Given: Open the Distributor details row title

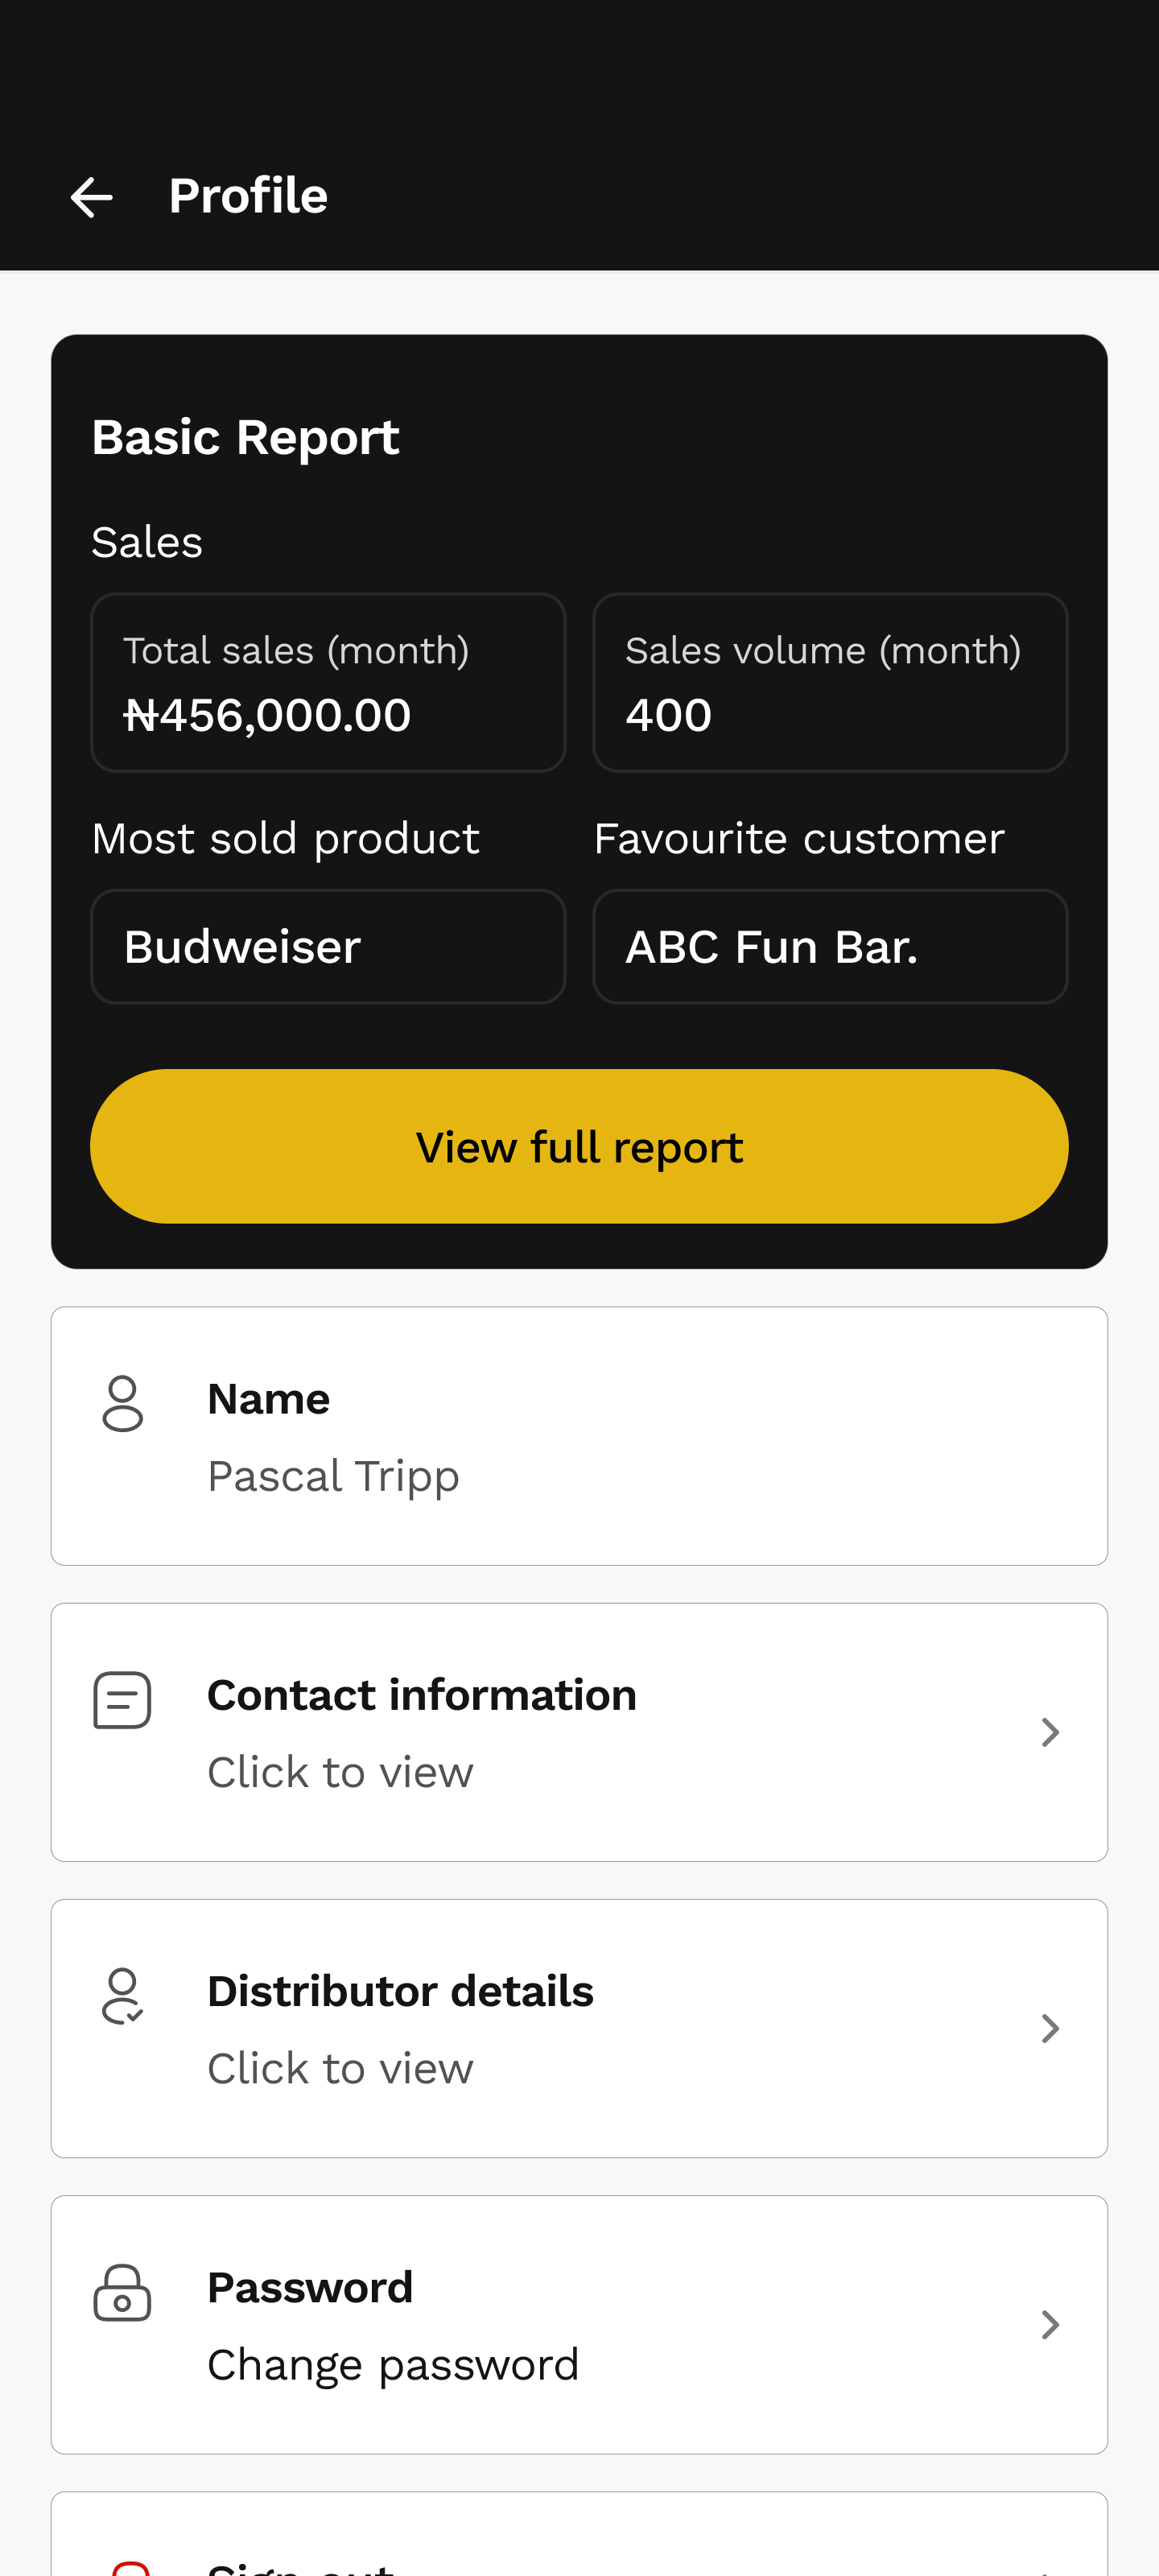Looking at the screenshot, I should [400, 1991].
